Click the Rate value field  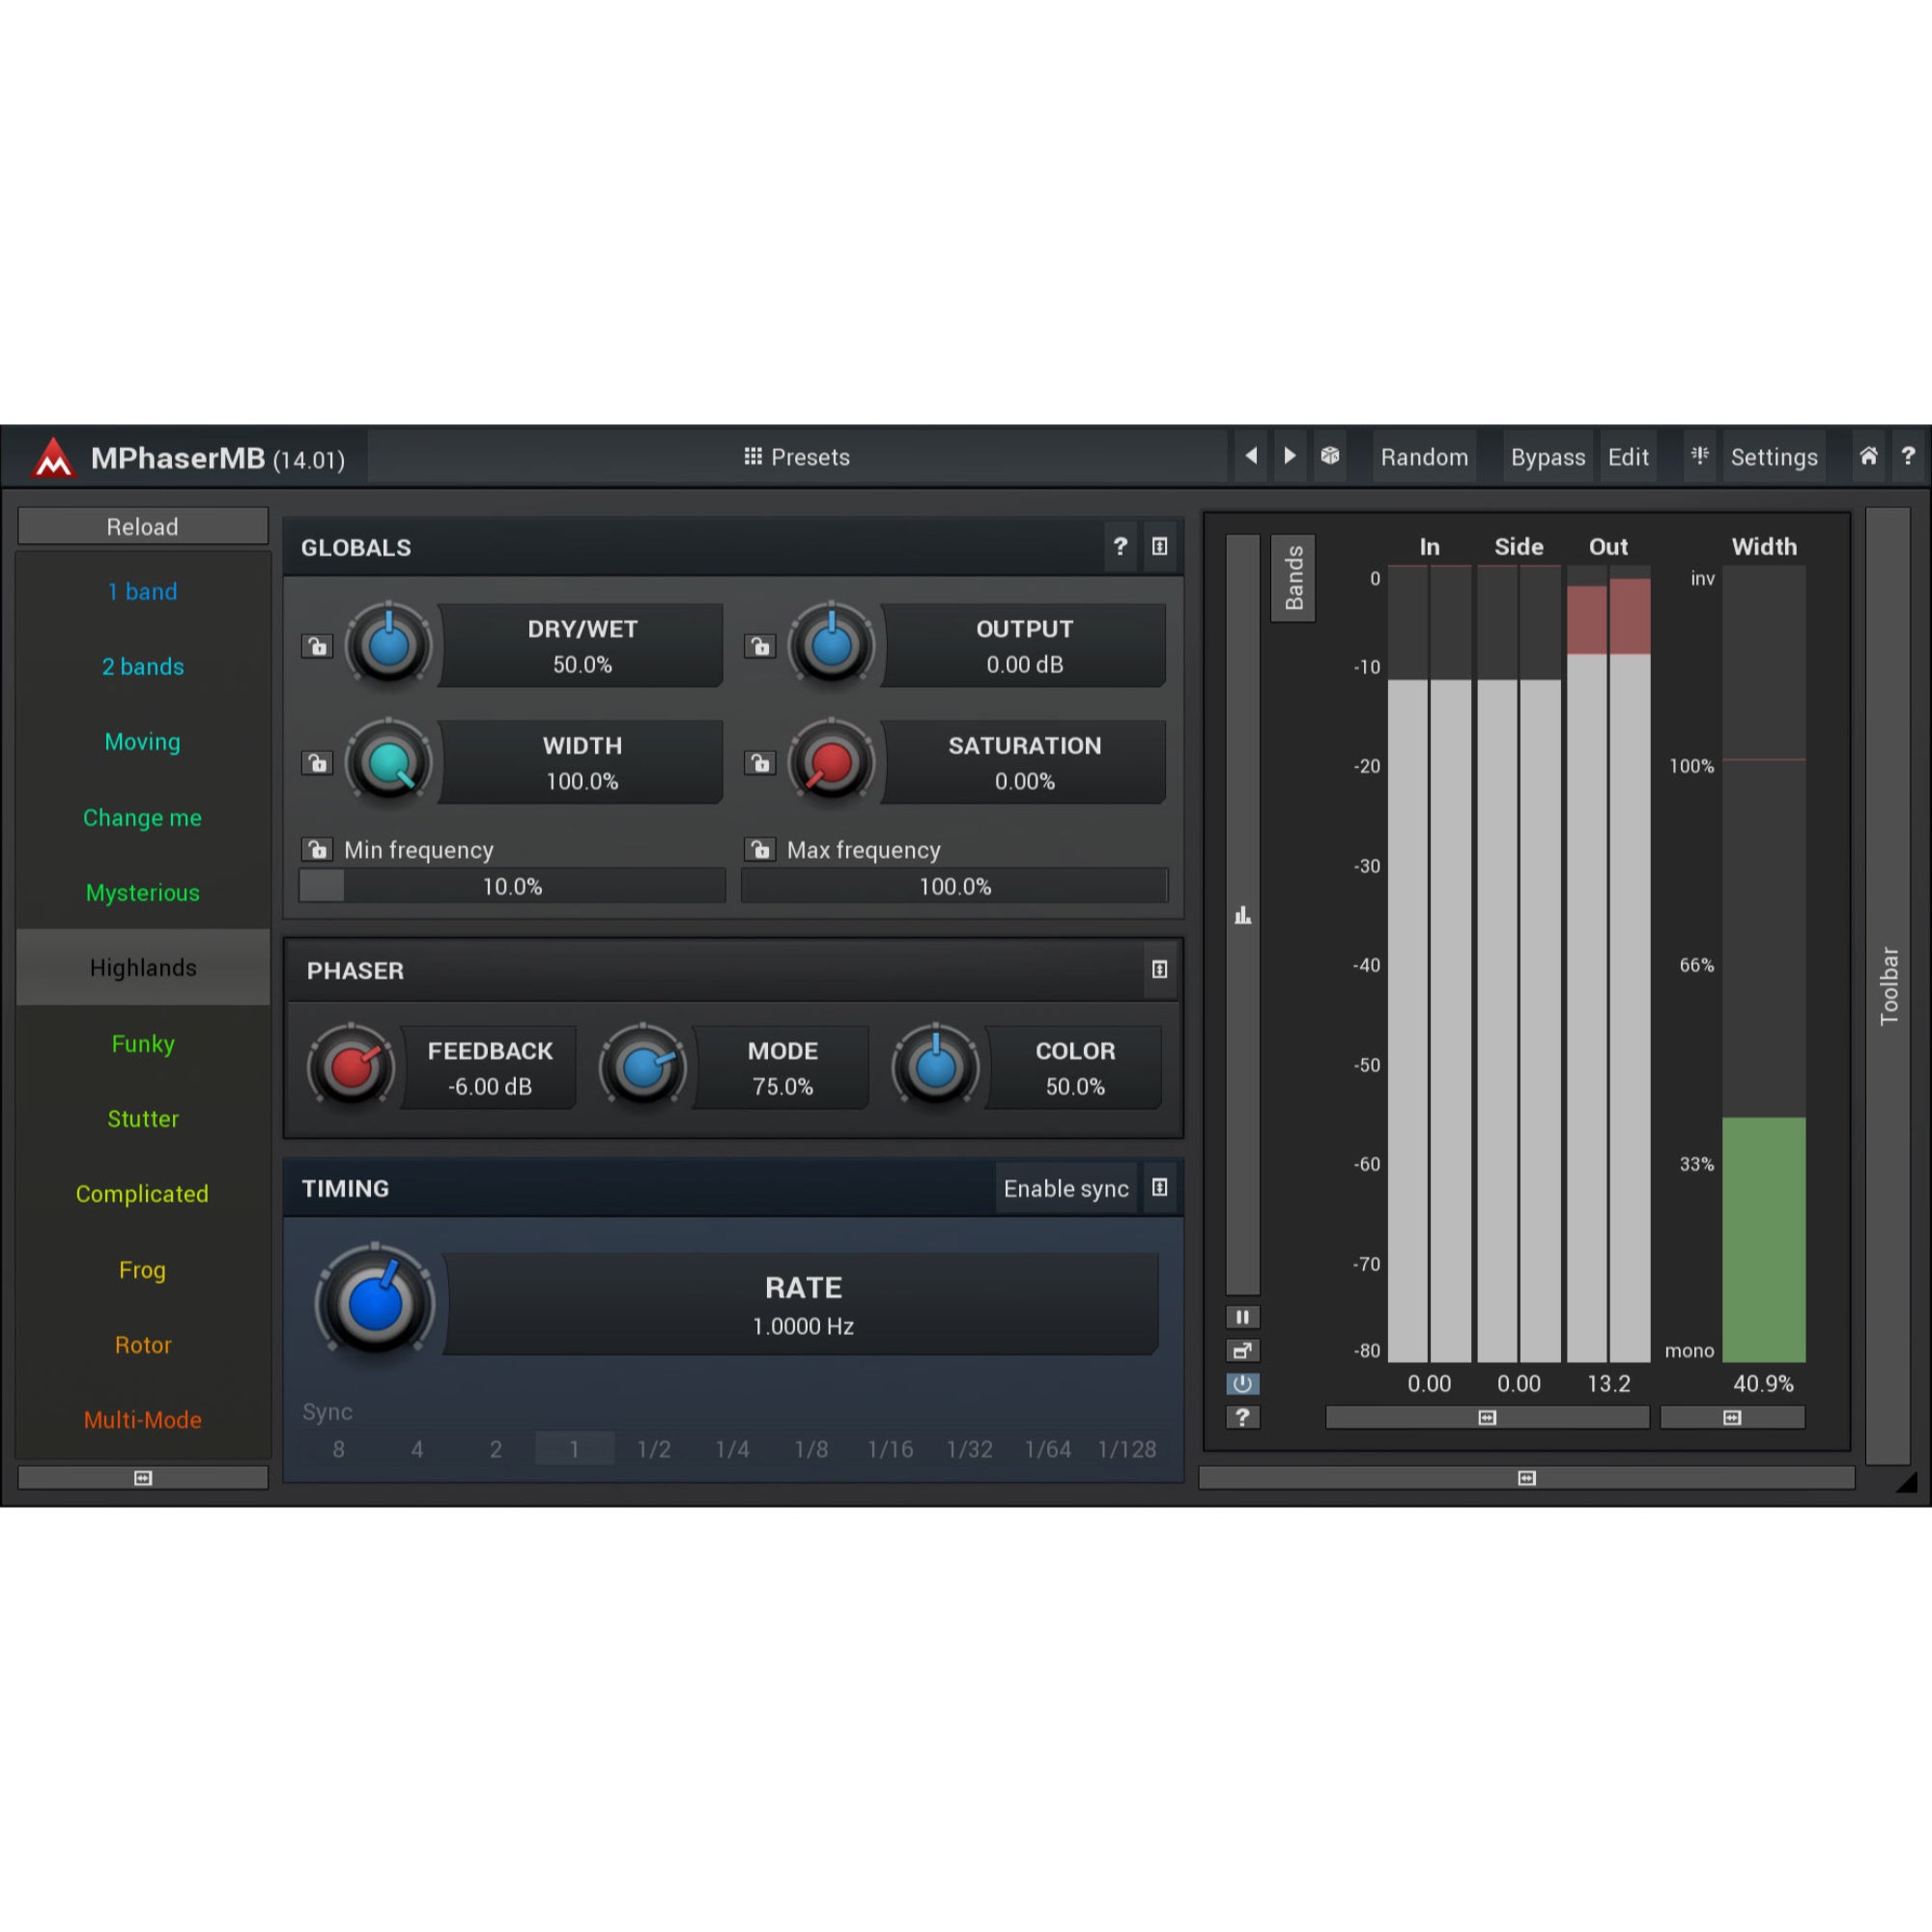click(x=802, y=1304)
